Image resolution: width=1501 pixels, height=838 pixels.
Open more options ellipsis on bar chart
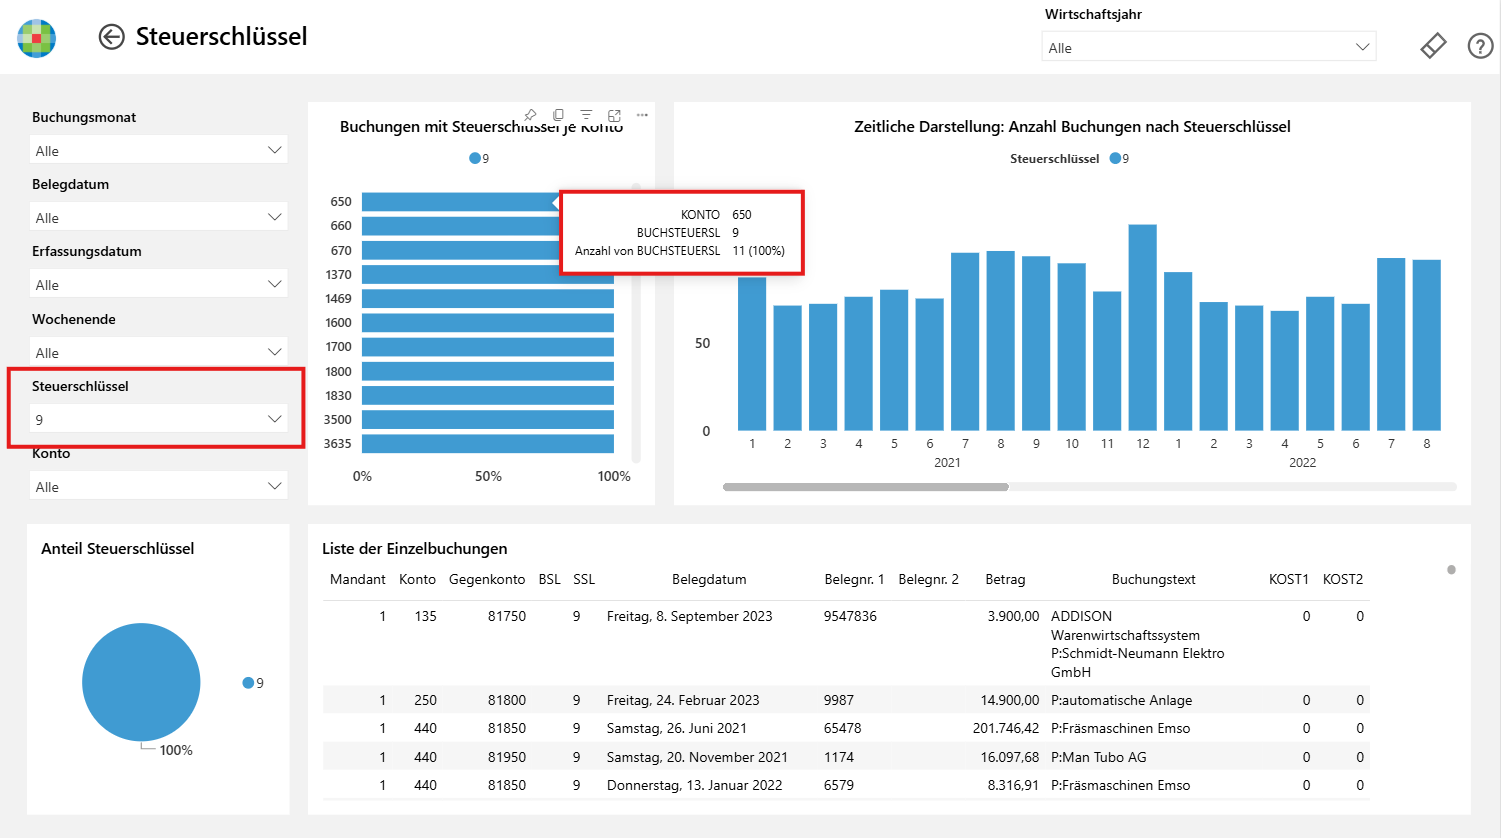click(642, 115)
